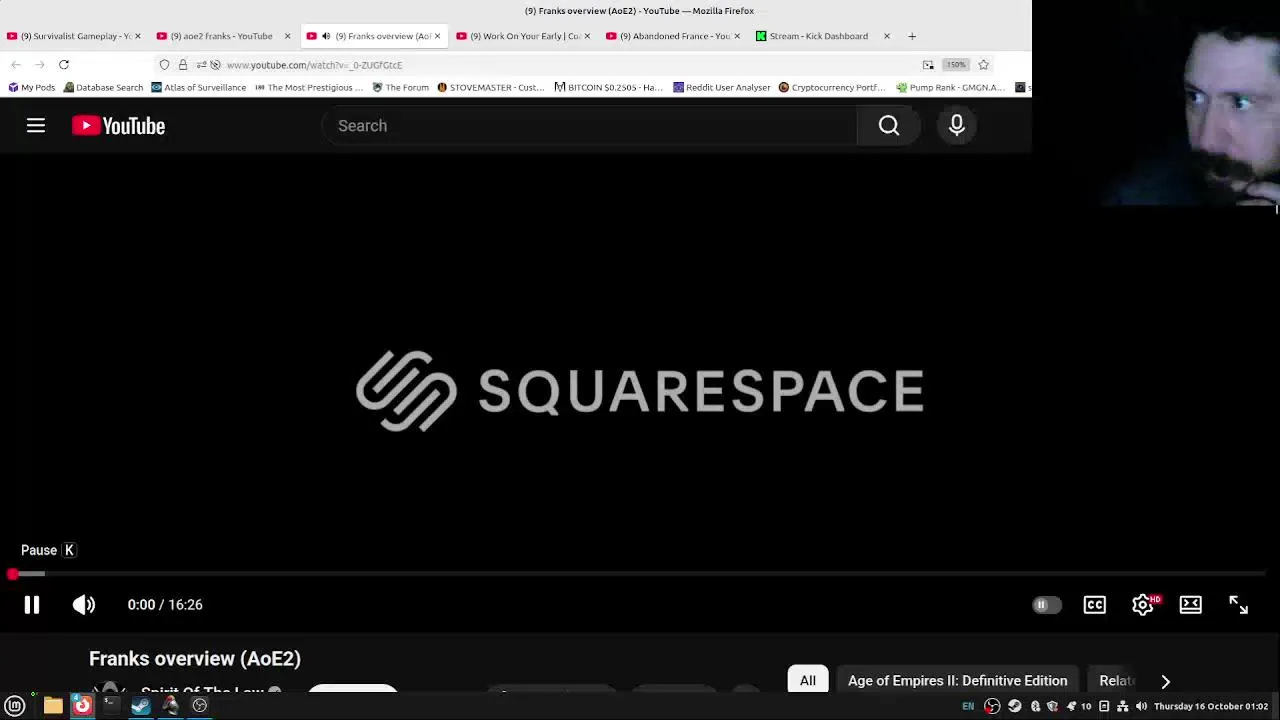
Task: Open the terminal from taskbar
Action: [111, 705]
